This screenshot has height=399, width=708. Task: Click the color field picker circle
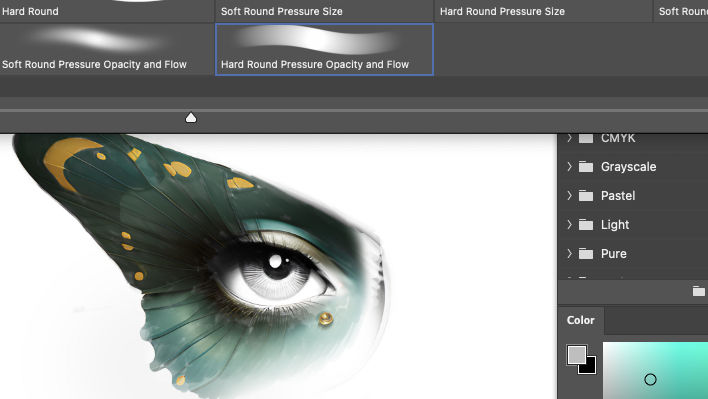pos(650,380)
